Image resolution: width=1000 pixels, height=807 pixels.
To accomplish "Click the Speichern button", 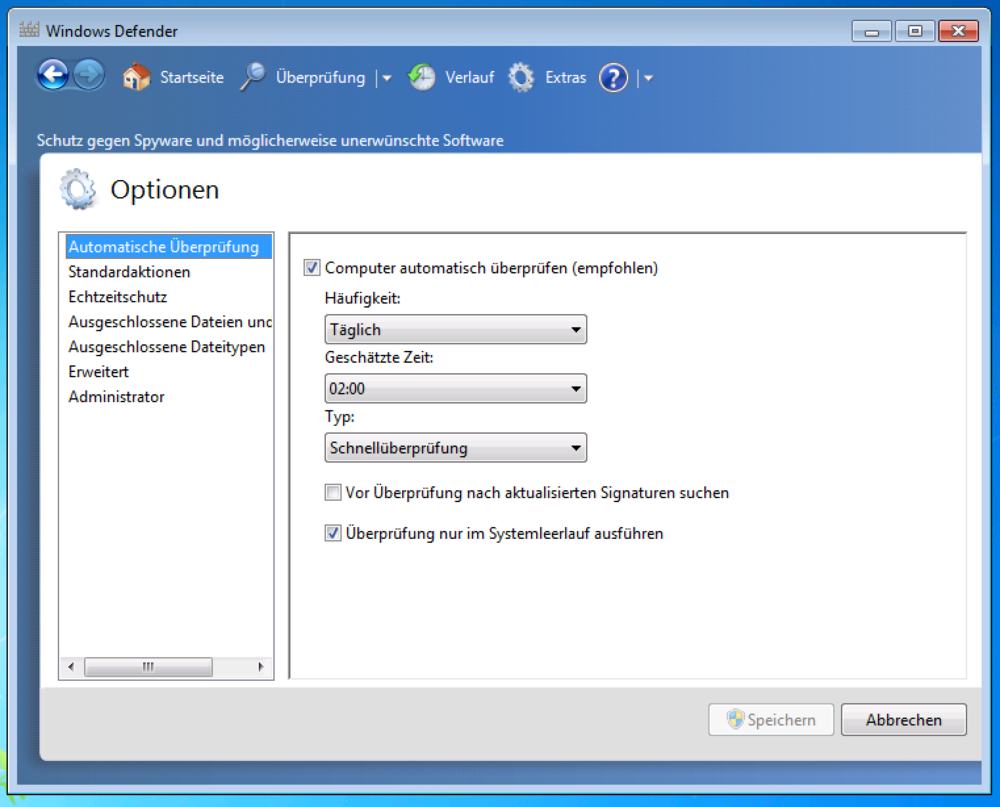I will click(x=770, y=719).
